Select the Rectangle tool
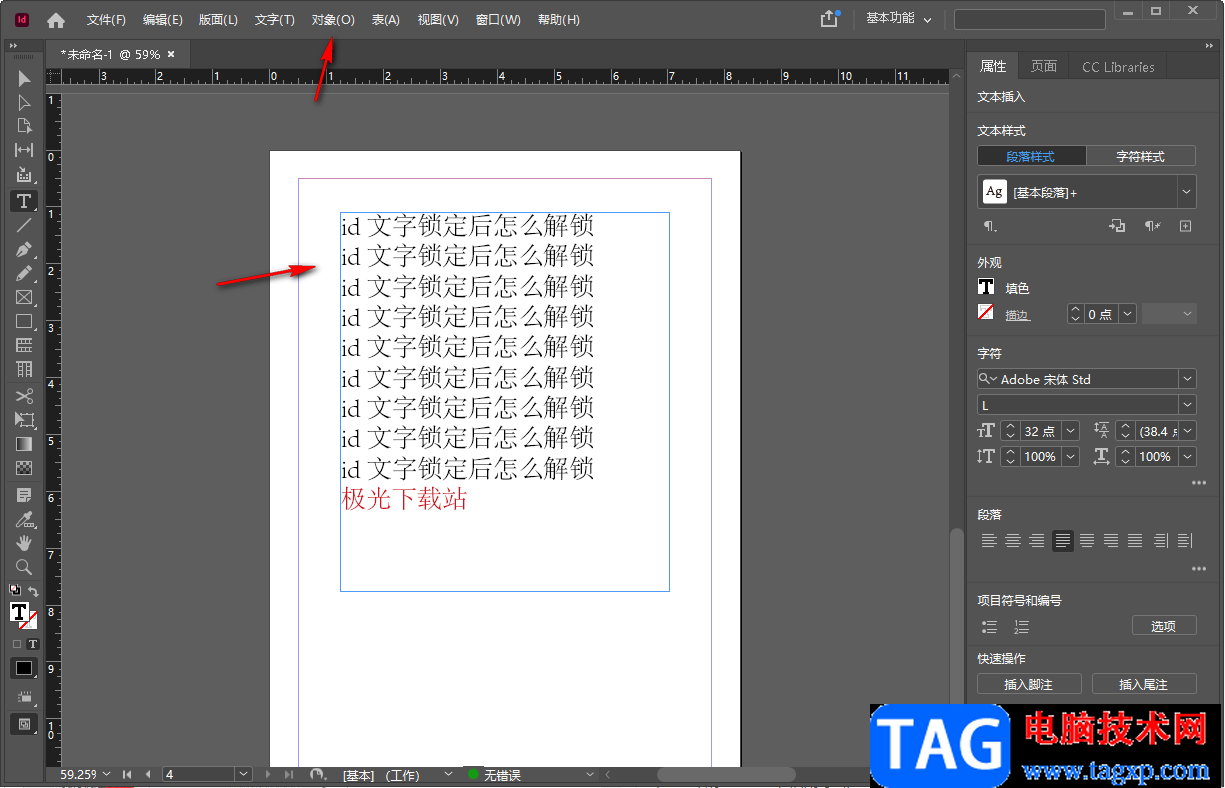1225x788 pixels. [x=24, y=321]
